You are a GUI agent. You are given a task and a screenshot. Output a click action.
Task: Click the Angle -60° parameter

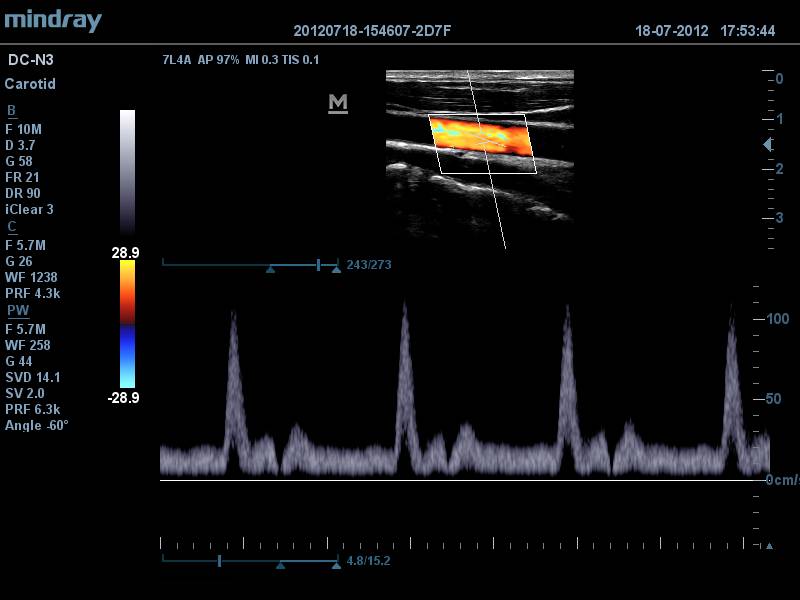coord(37,425)
